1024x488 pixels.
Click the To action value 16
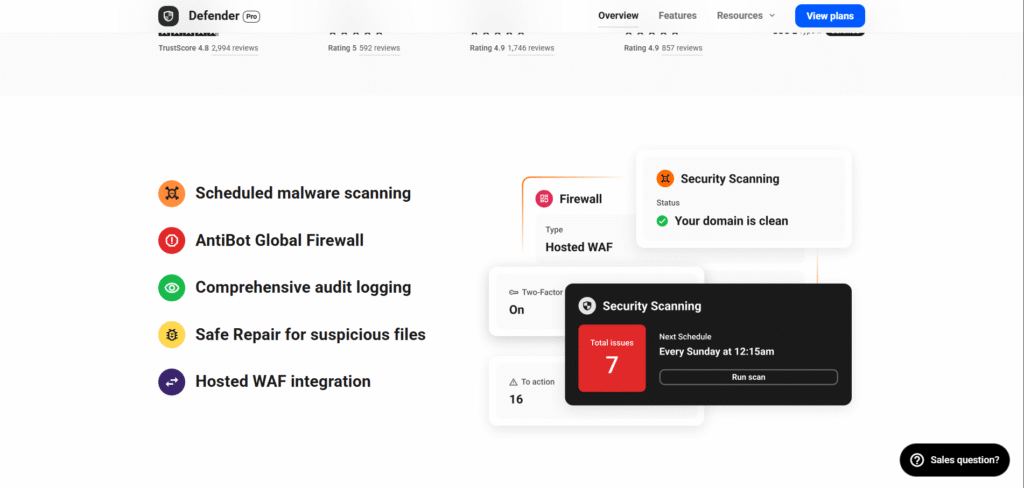pyautogui.click(x=516, y=399)
